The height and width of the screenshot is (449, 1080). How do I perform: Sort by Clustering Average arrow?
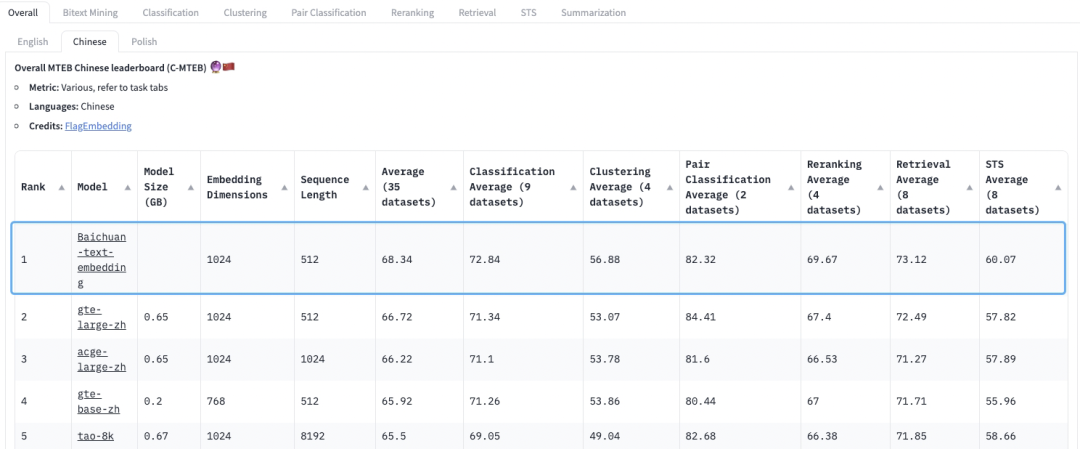pyautogui.click(x=669, y=187)
